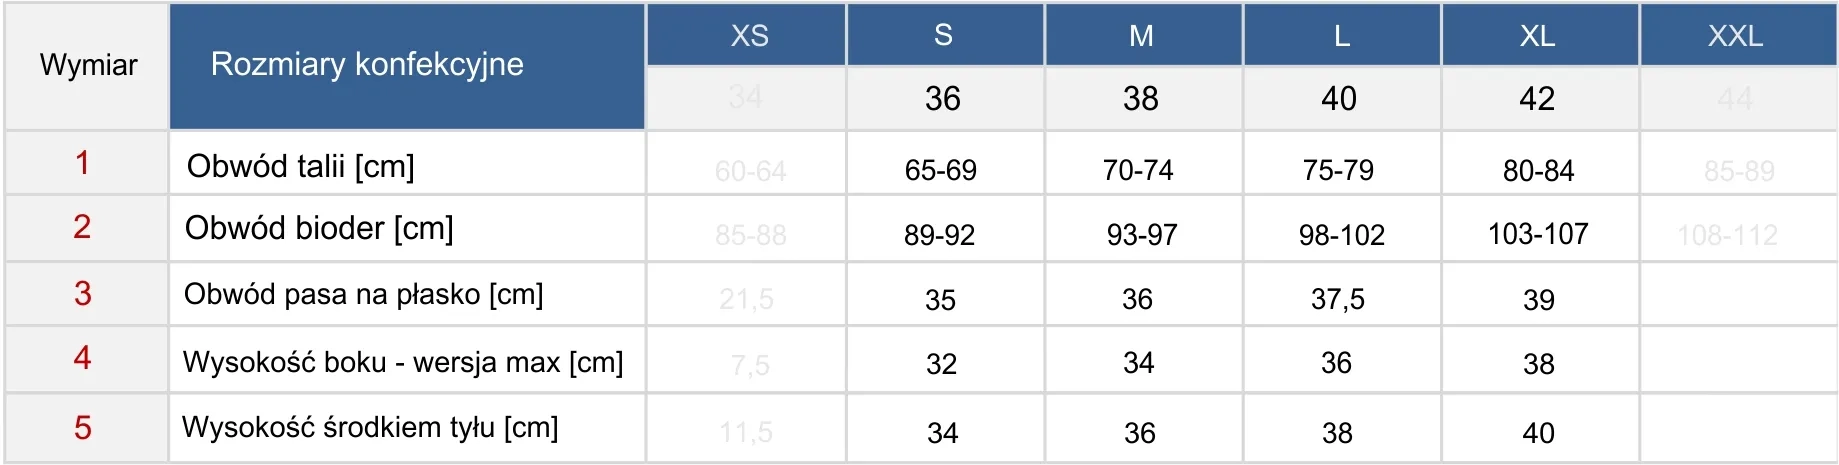Screen dimensions: 1839x465
Task: Click the Wymiar header cell
Action: click(88, 66)
